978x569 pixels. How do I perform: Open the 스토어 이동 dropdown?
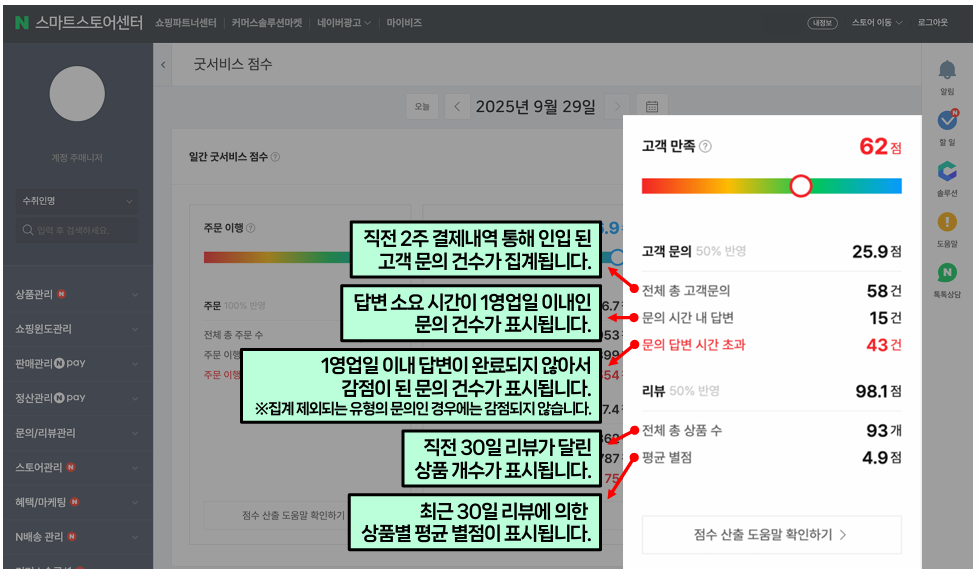coord(876,22)
